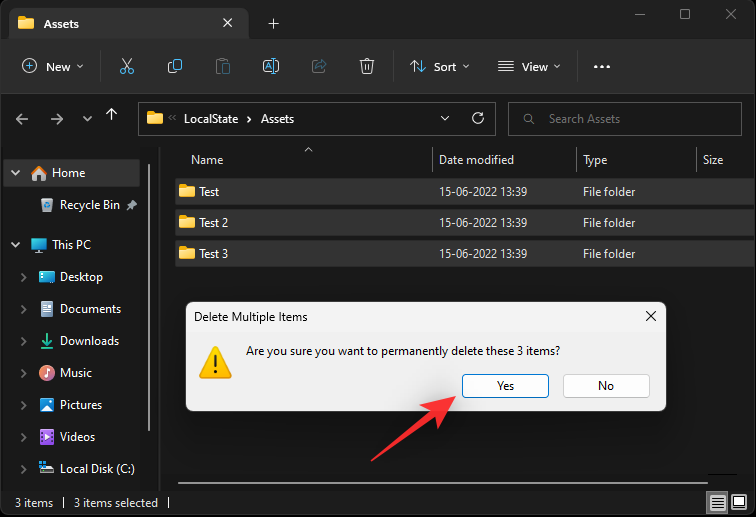The image size is (756, 517).
Task: Open the See more ellipsis menu
Action: tap(601, 66)
